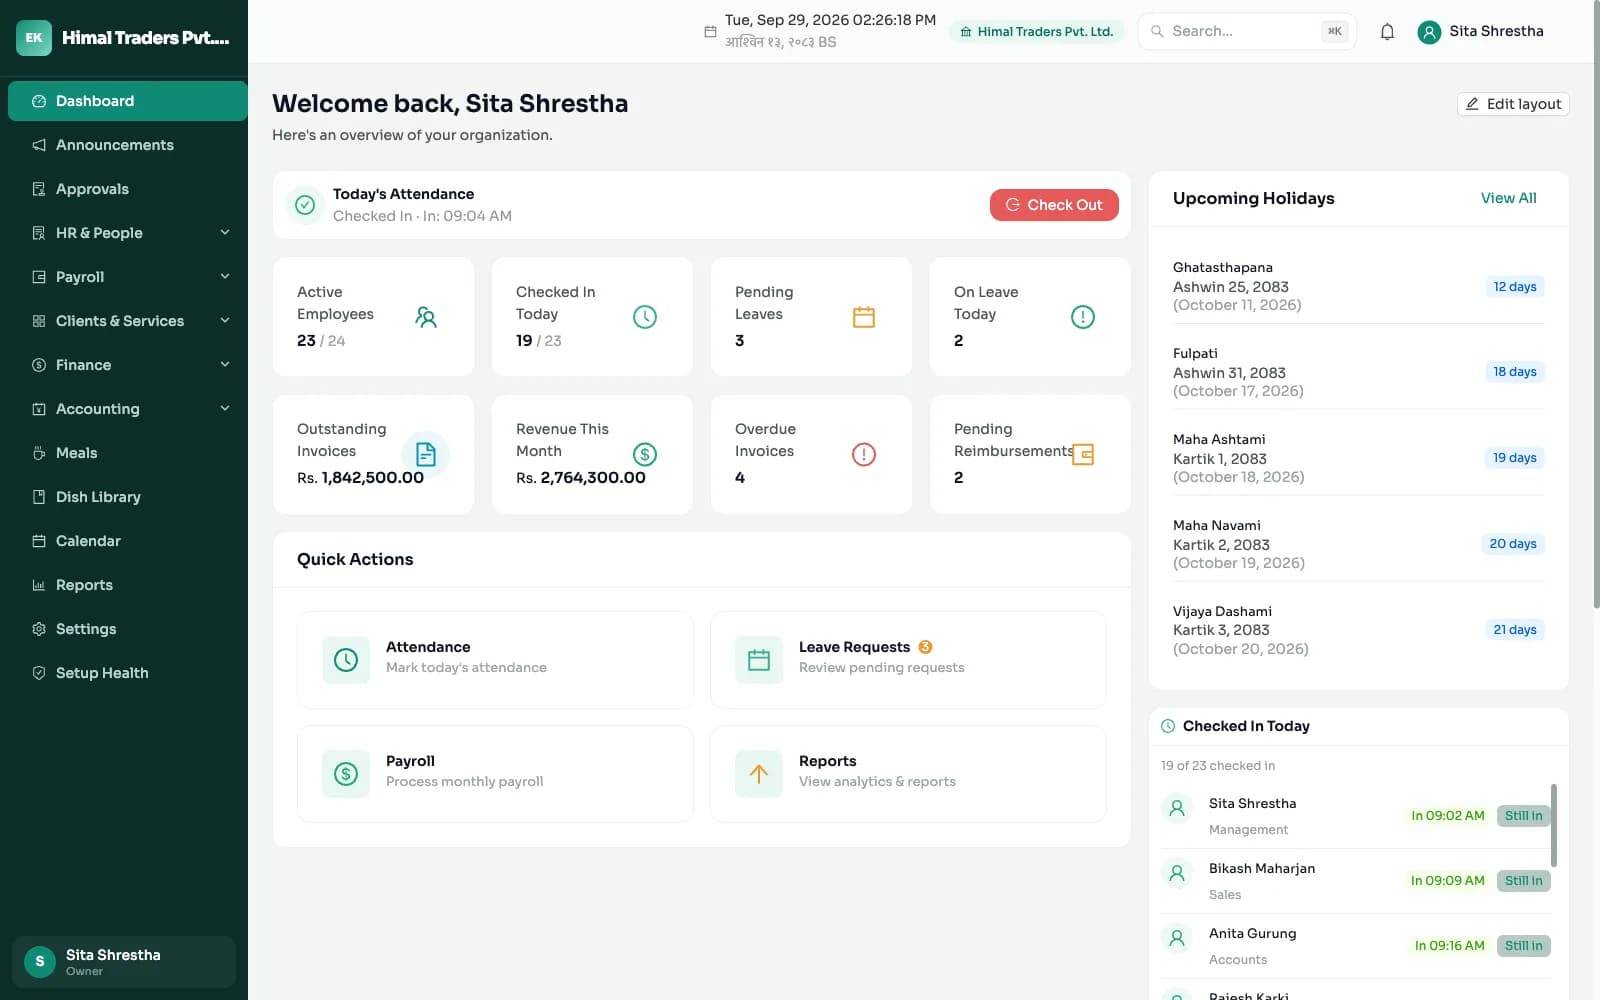Viewport: 1600px width, 1000px height.
Task: Click the Sita Shrestha Owner profile card
Action: point(124,962)
